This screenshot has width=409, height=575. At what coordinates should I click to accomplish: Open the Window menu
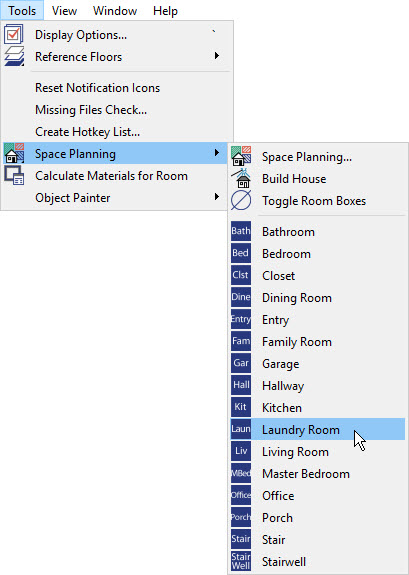point(115,11)
